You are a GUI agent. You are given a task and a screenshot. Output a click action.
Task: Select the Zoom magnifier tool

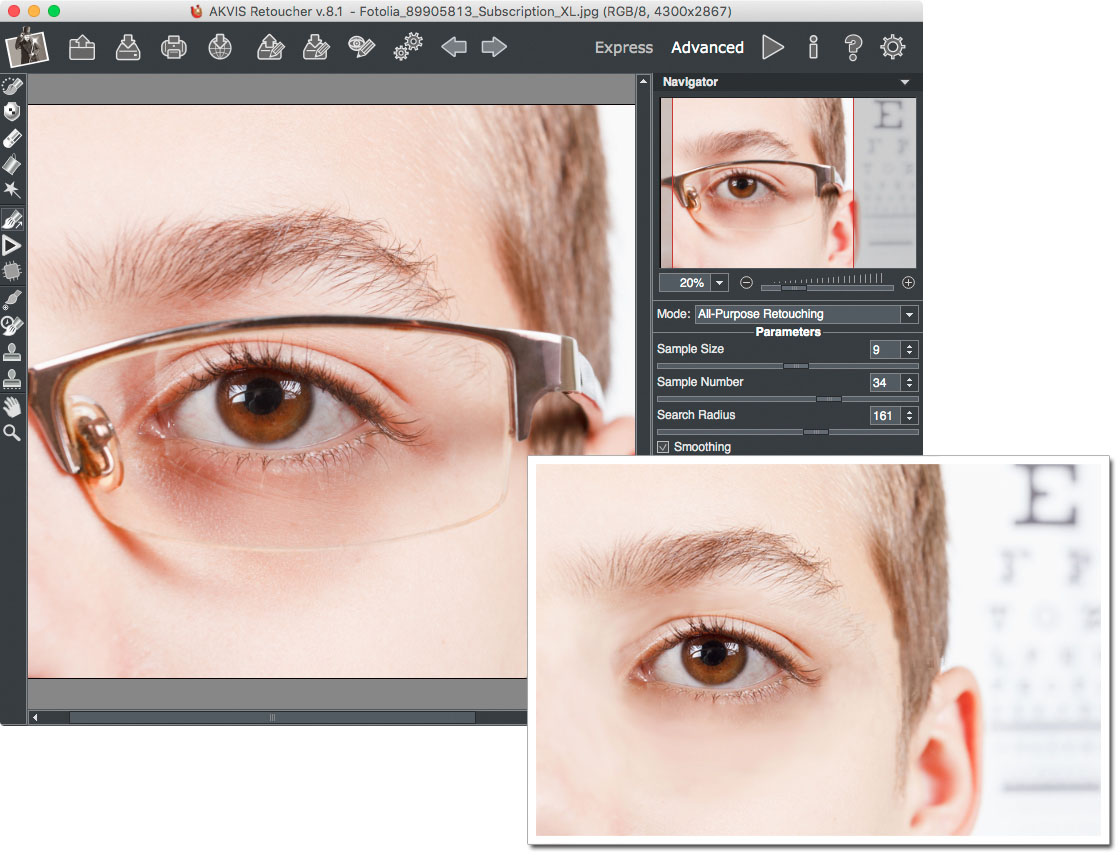[x=11, y=432]
